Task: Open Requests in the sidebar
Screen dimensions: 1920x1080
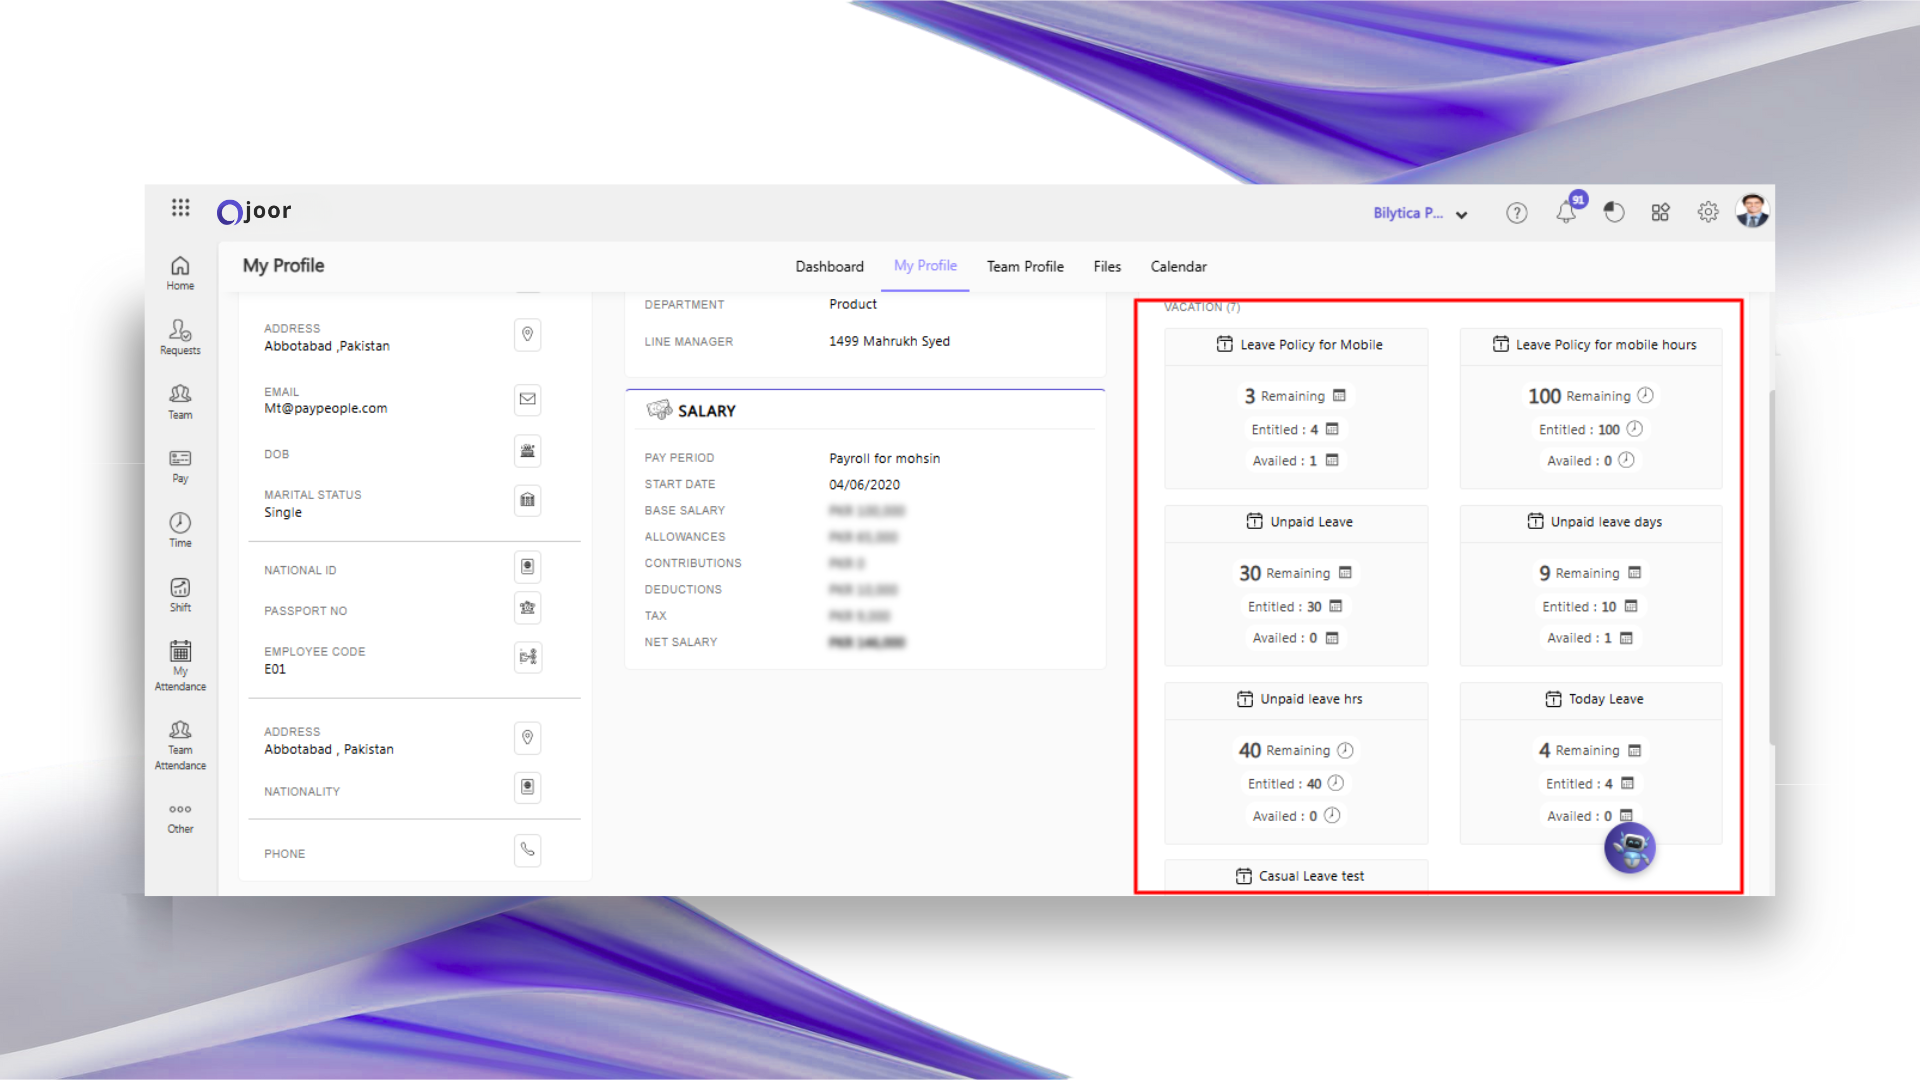Action: point(180,336)
